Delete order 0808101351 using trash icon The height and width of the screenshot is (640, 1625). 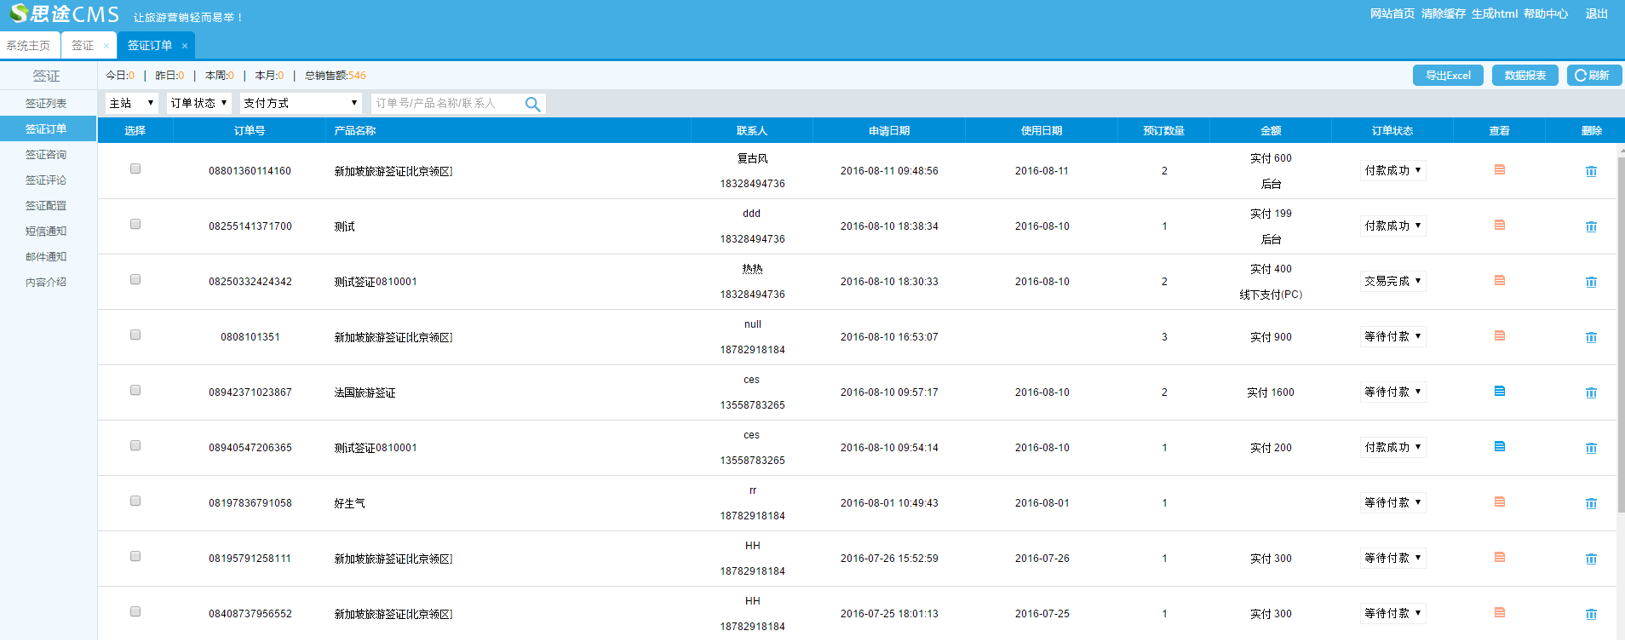click(1591, 338)
